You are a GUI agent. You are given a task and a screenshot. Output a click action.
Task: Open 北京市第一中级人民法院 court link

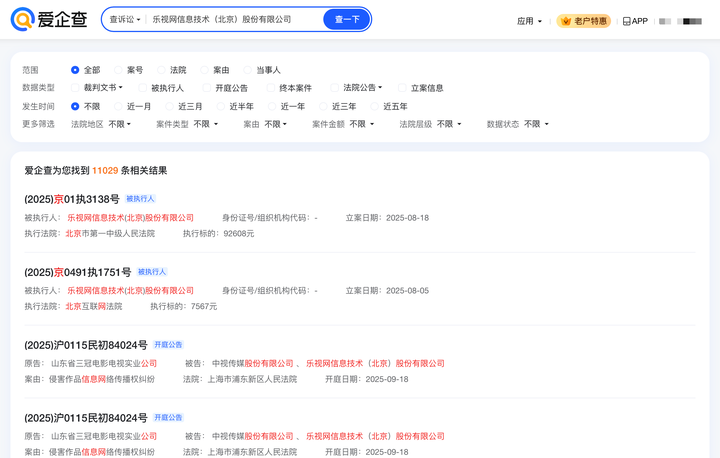pos(110,233)
